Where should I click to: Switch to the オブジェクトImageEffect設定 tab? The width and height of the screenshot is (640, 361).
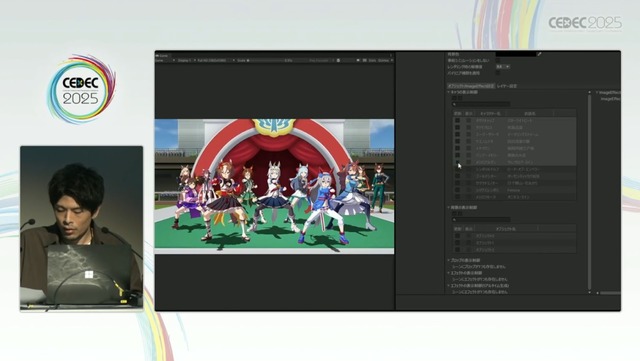coord(471,86)
